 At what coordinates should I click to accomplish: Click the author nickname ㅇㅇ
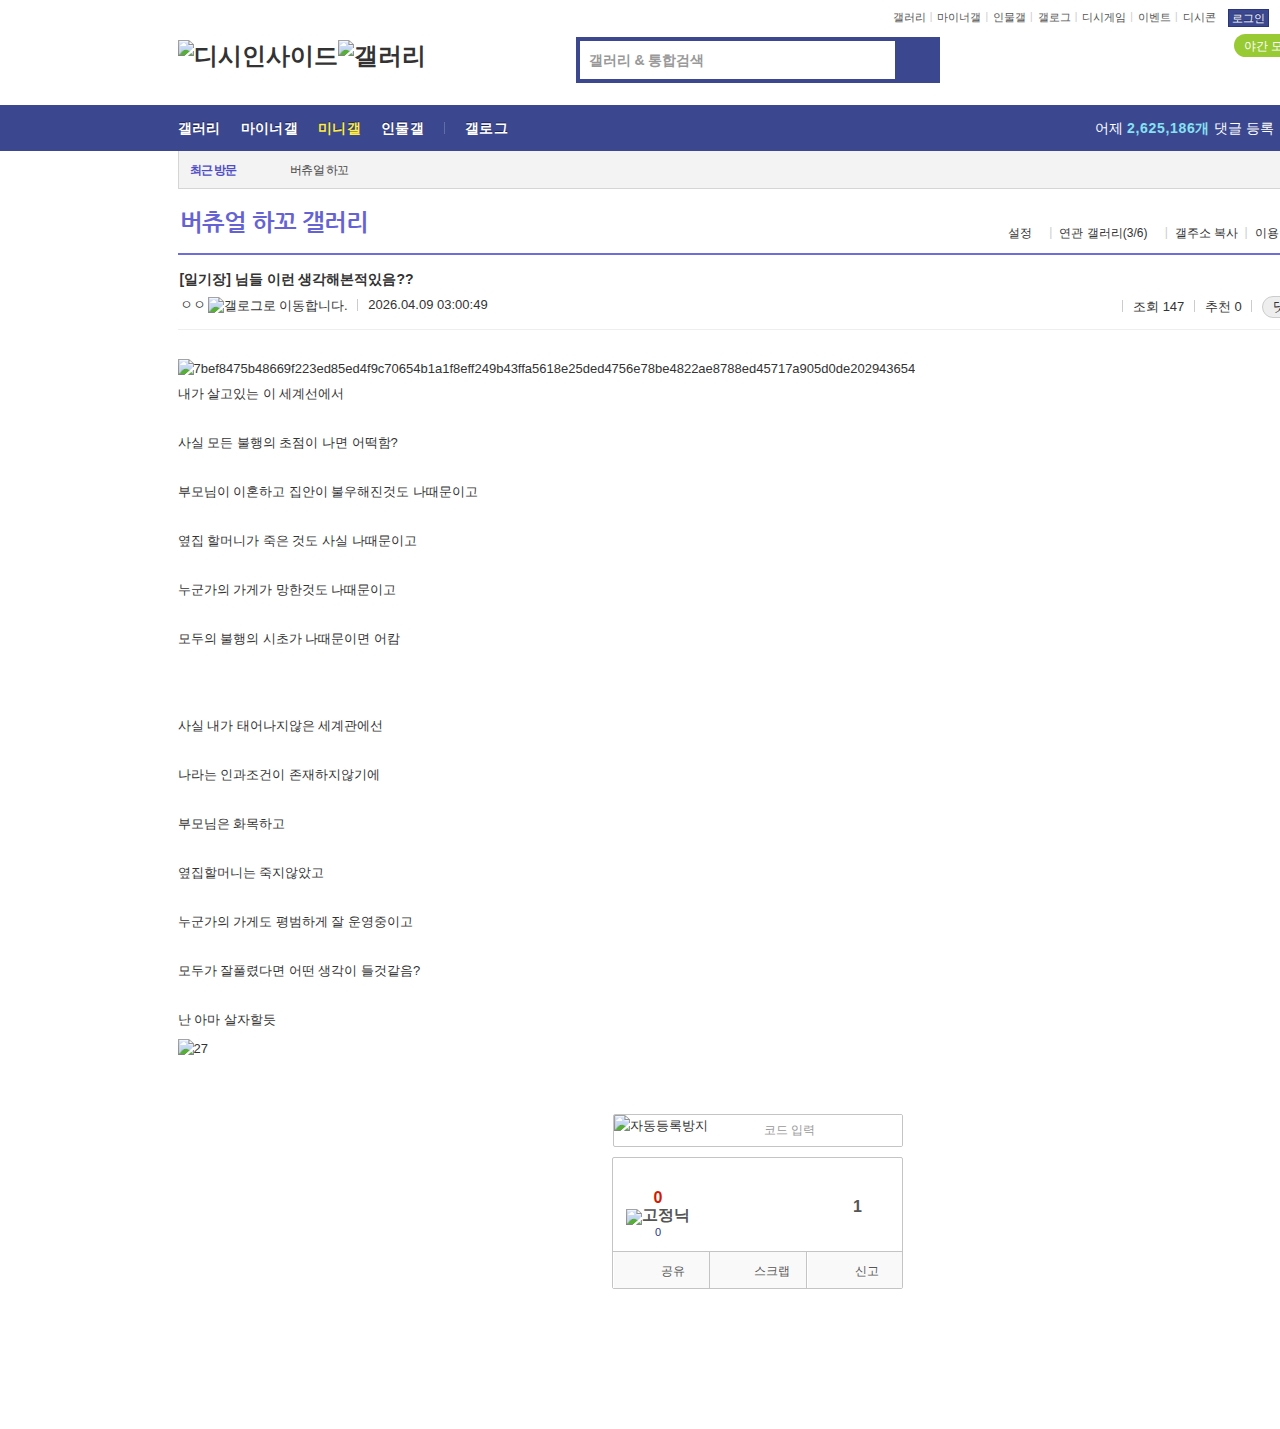(193, 305)
